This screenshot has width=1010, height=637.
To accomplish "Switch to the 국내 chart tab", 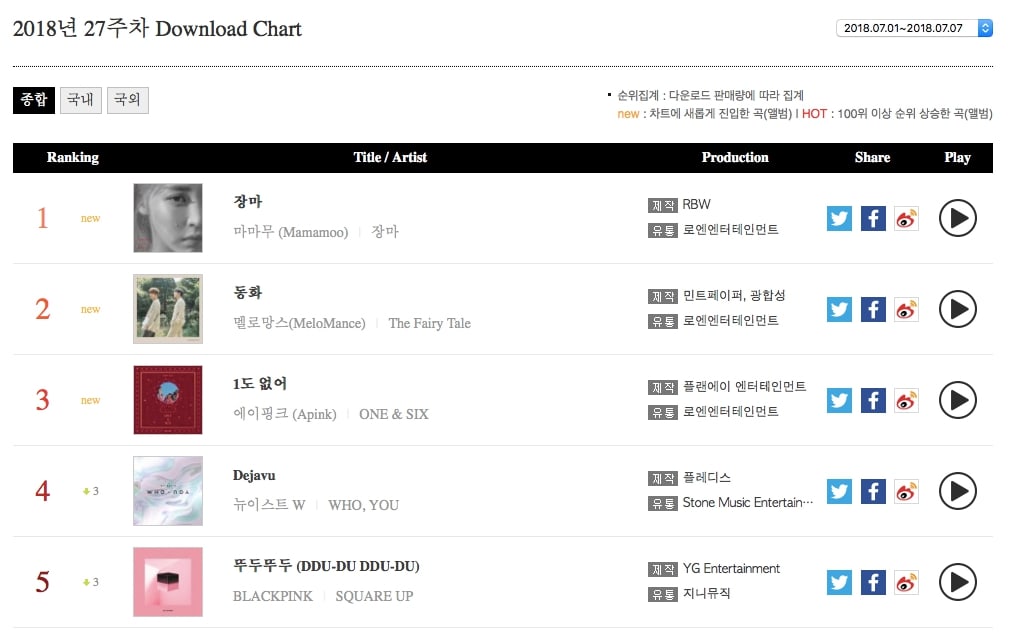I will (80, 100).
